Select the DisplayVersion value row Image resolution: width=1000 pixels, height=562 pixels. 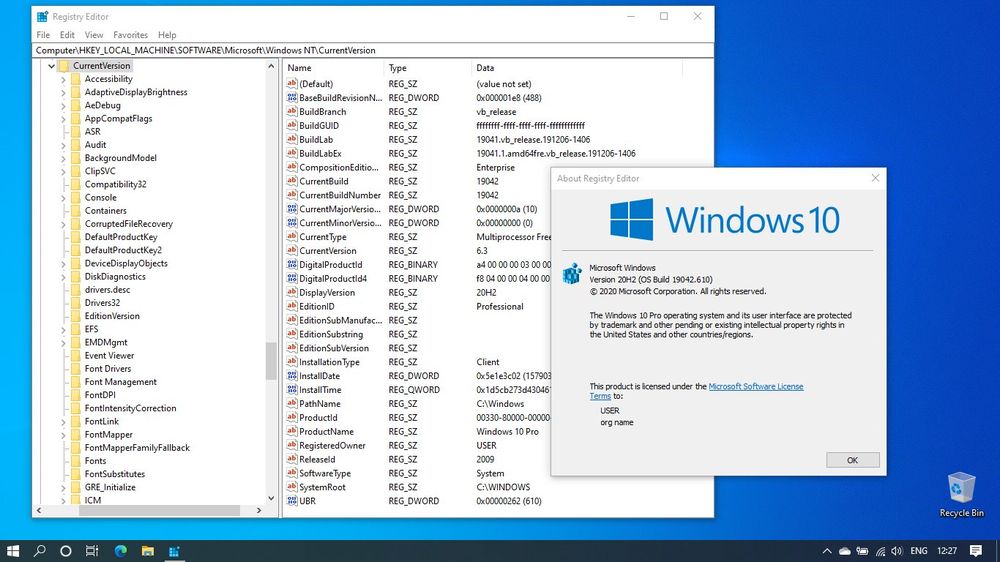(x=497, y=292)
